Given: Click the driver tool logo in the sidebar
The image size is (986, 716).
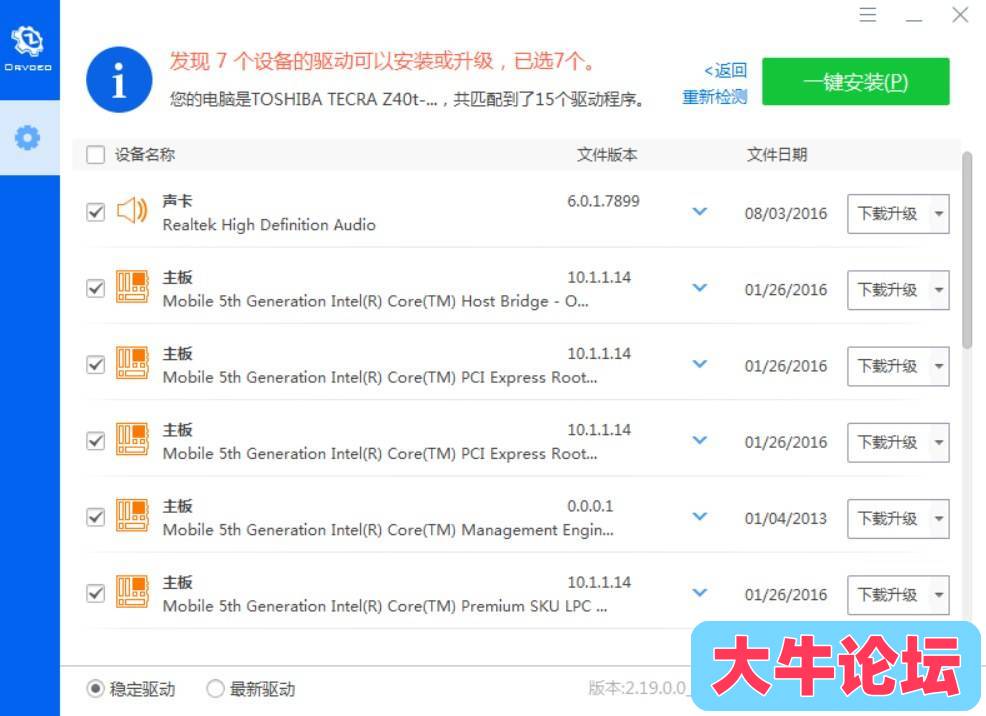Looking at the screenshot, I should [x=28, y=48].
